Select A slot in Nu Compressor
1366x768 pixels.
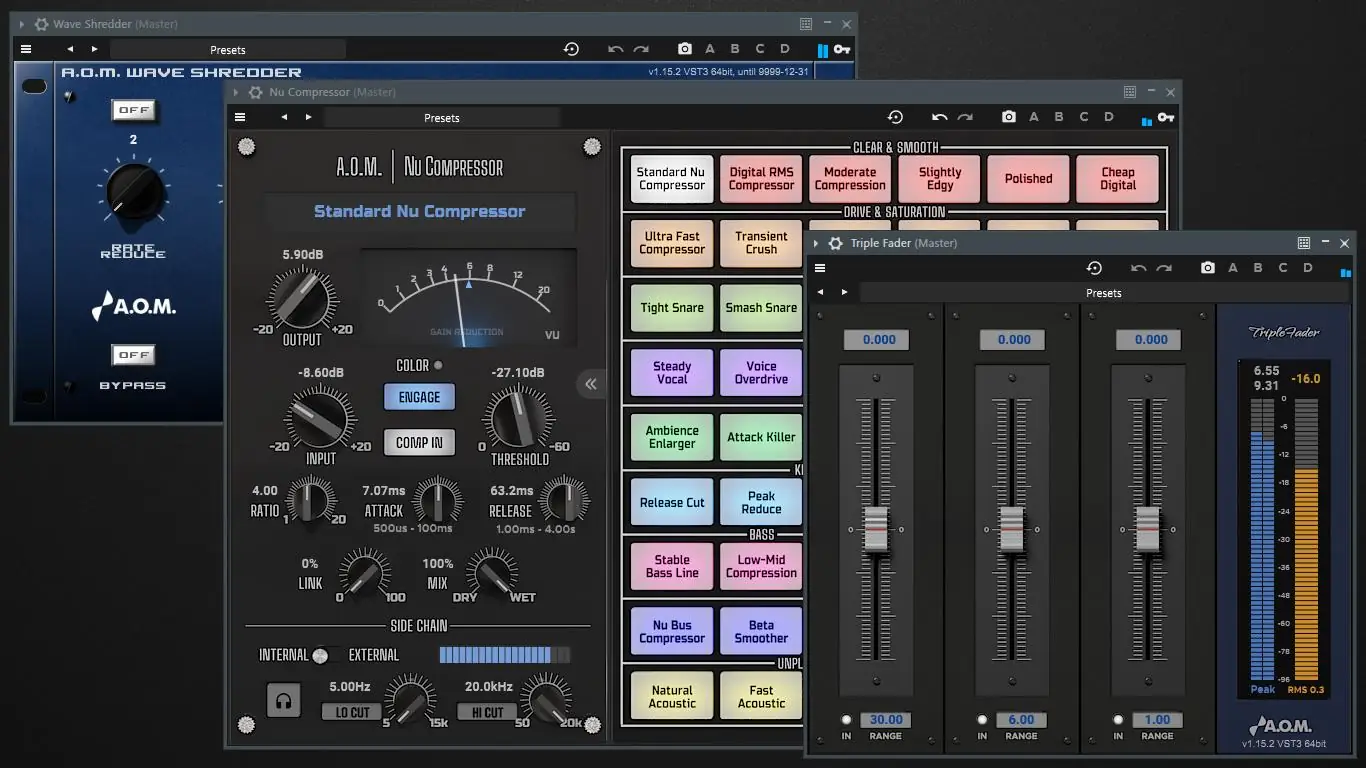tap(1034, 117)
